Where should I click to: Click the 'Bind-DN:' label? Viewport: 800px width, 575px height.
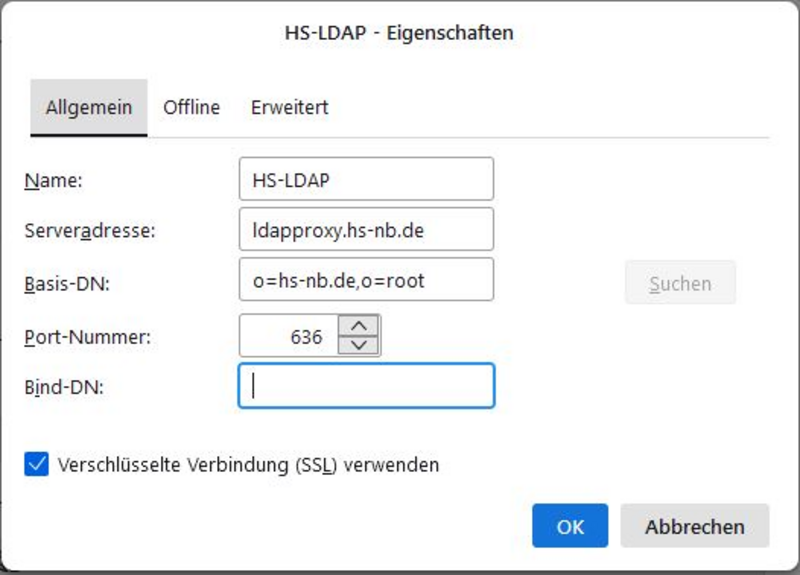[x=64, y=387]
